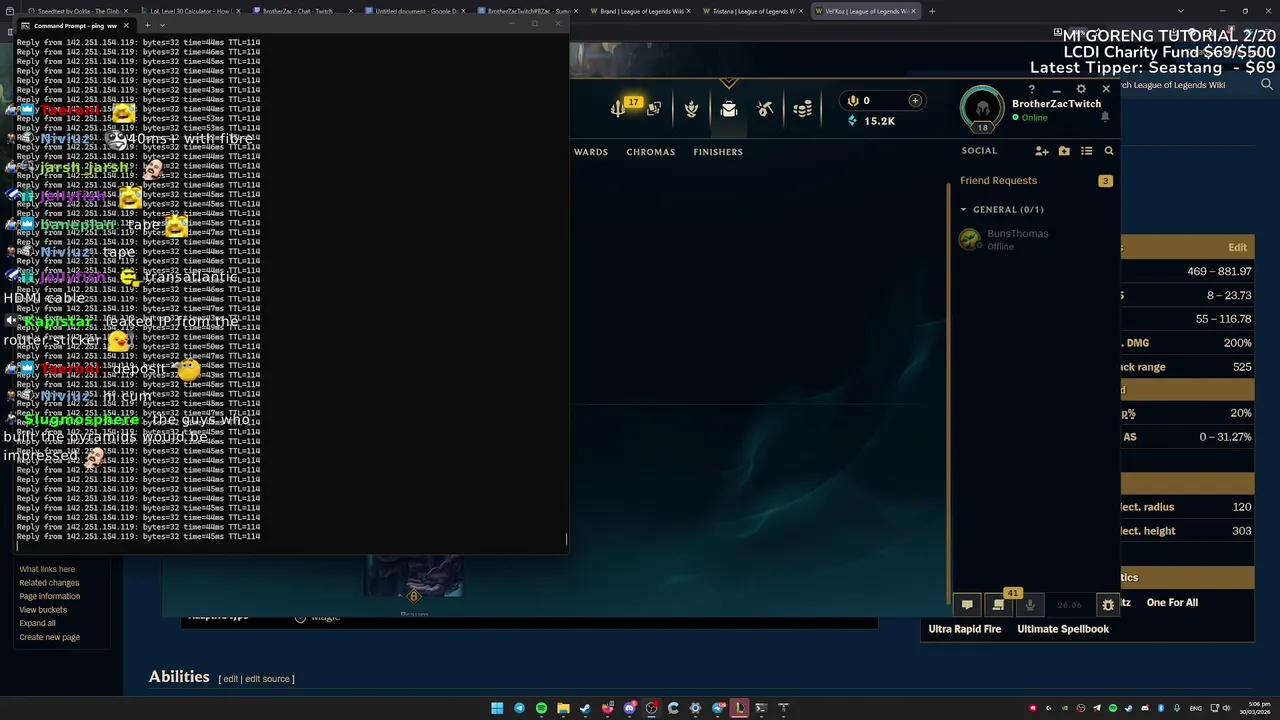Click the plus button to purchase RP
This screenshot has height=720, width=1280.
pos(914,100)
